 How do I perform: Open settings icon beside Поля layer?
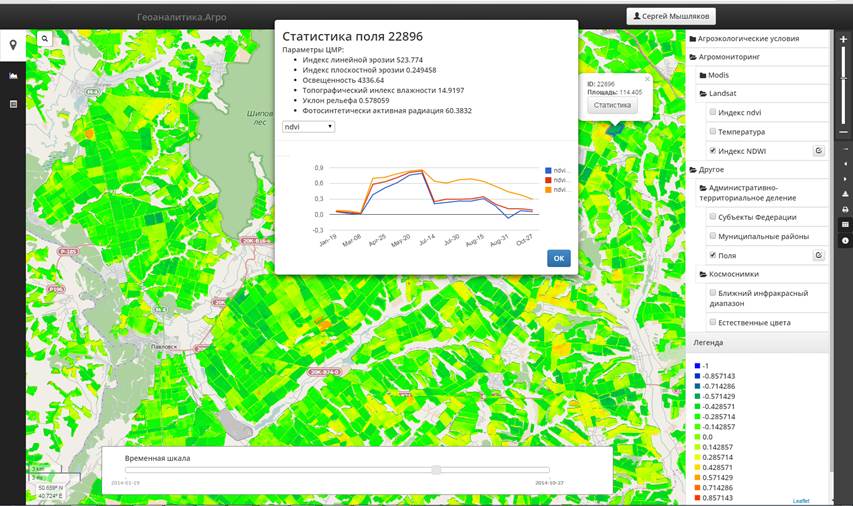coord(819,255)
